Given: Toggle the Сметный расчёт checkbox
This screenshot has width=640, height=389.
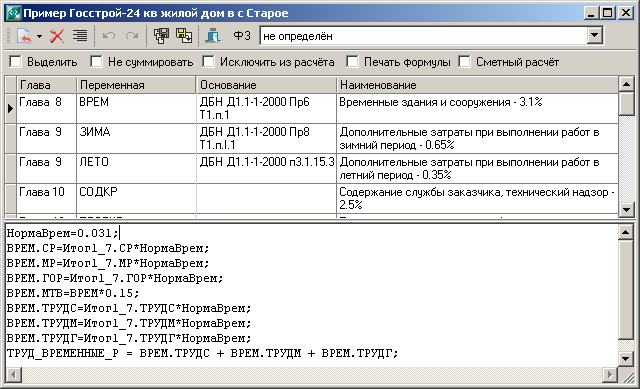Looking at the screenshot, I should pos(464,62).
